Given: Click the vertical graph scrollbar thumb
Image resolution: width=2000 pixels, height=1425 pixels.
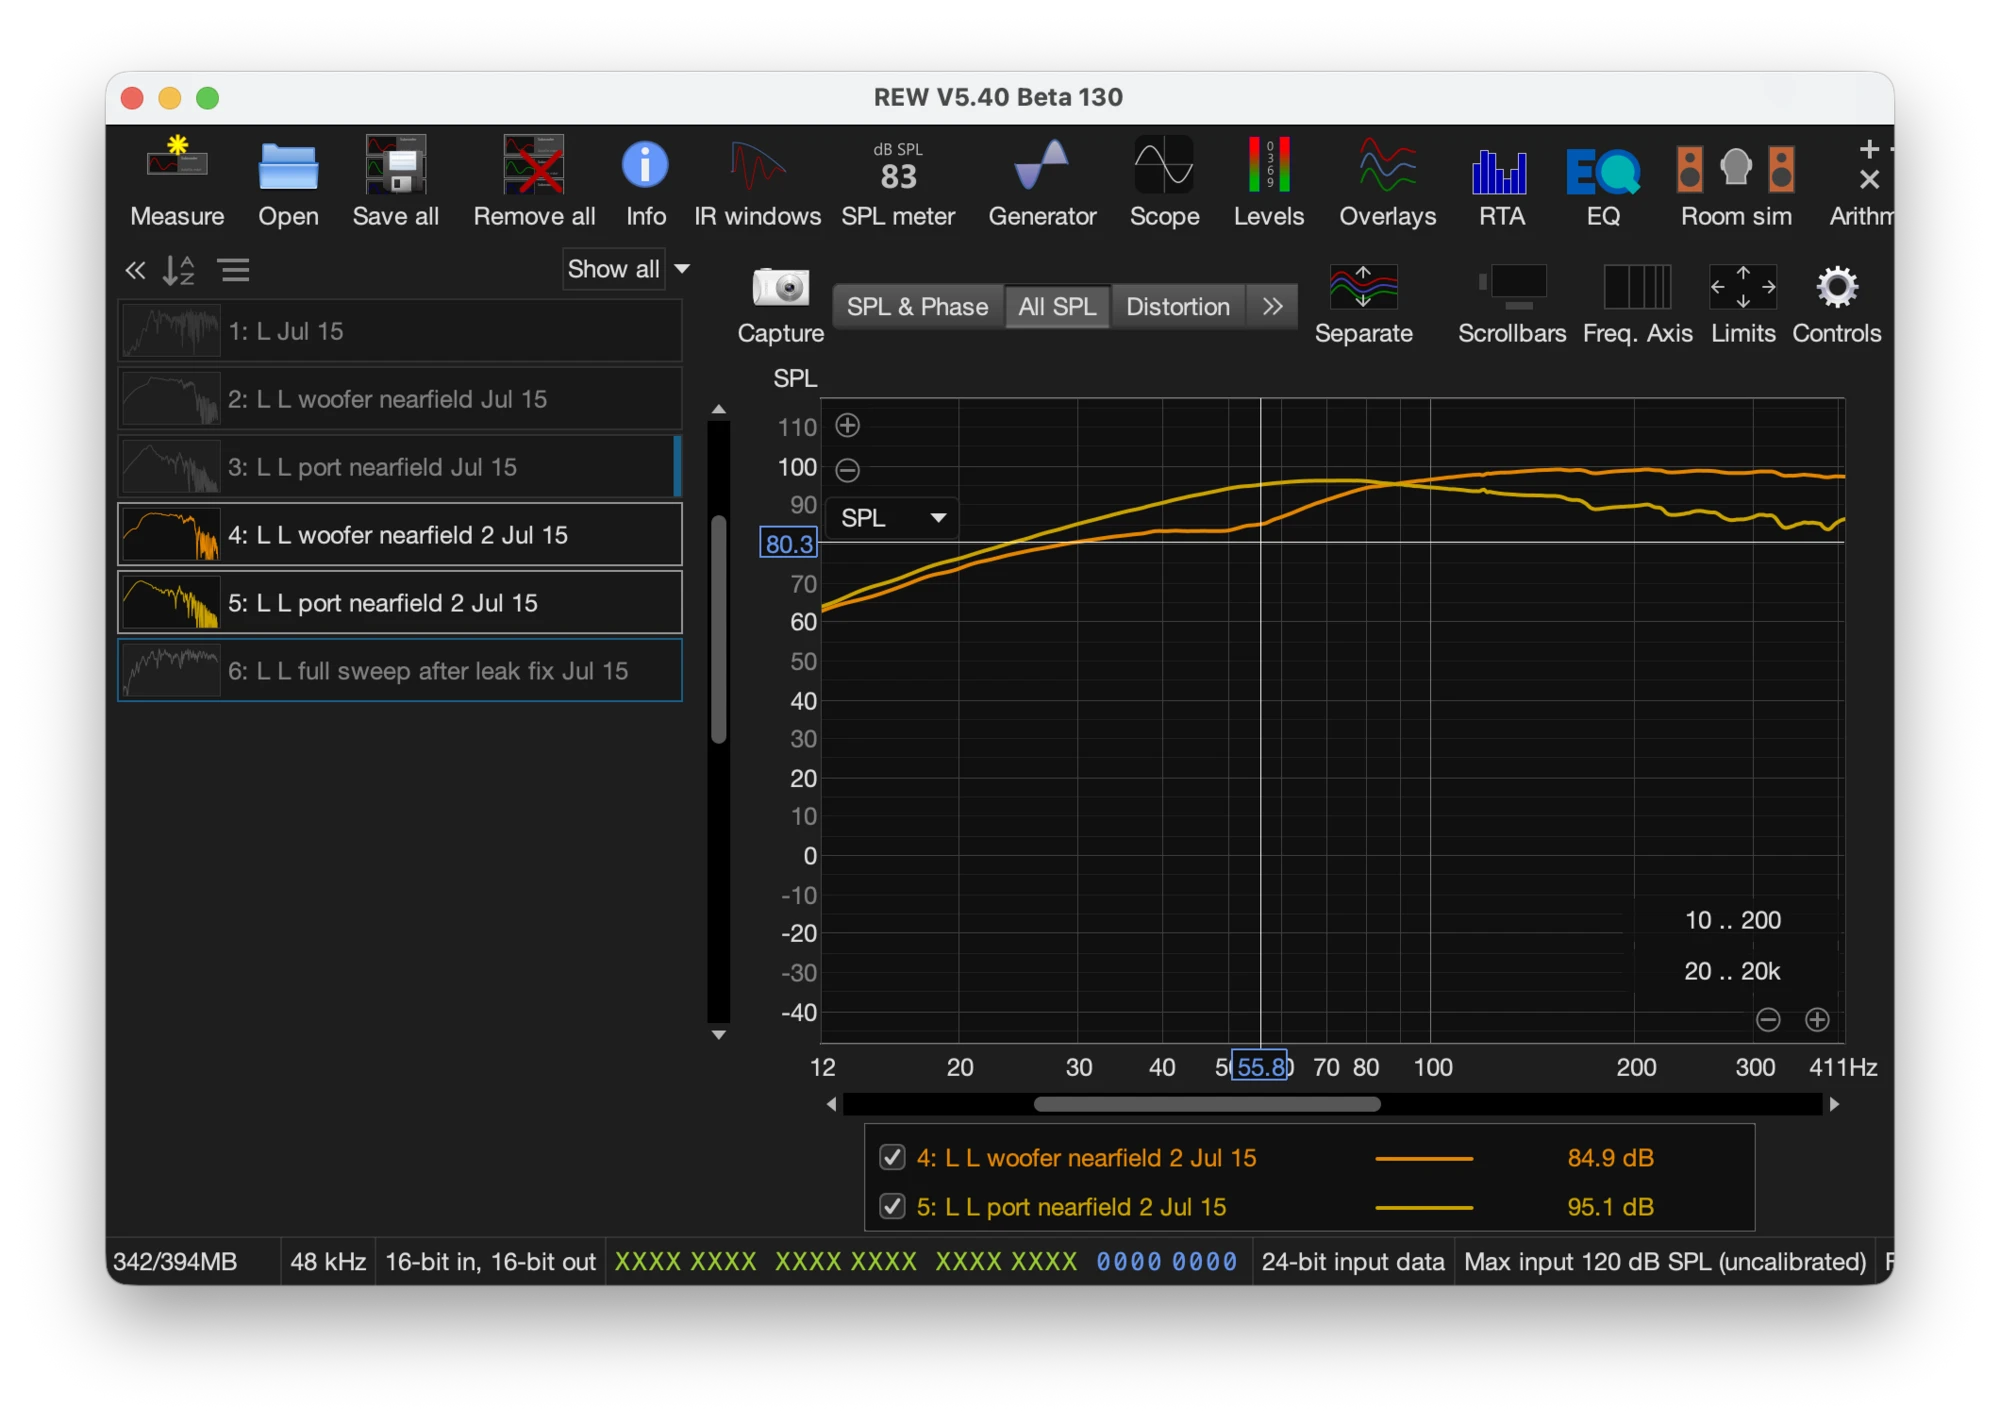Looking at the screenshot, I should [x=718, y=629].
